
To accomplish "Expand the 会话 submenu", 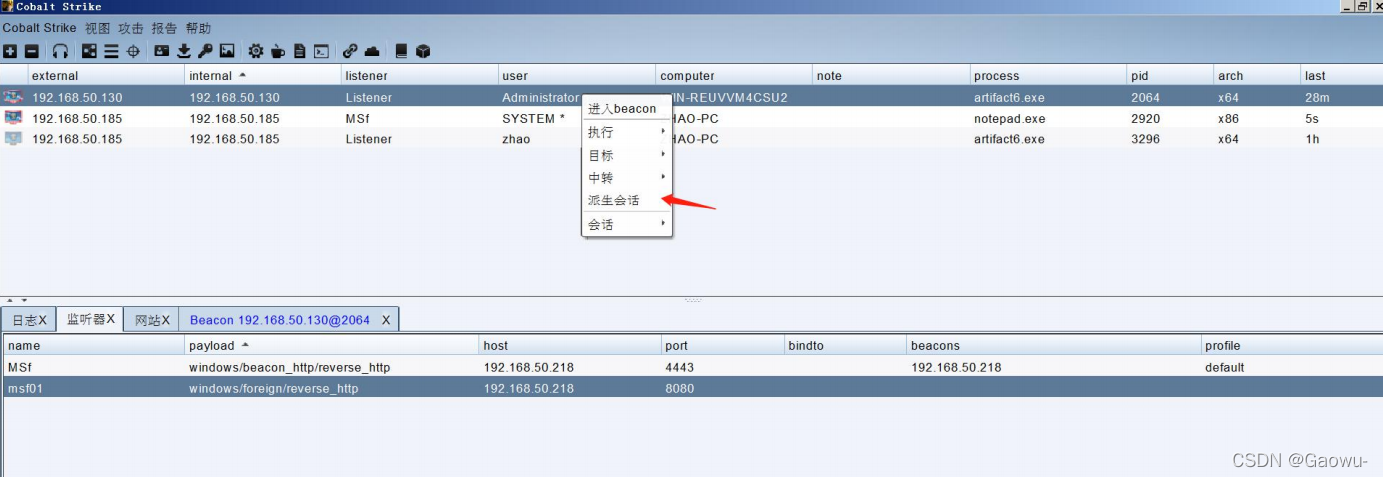I will pos(627,225).
